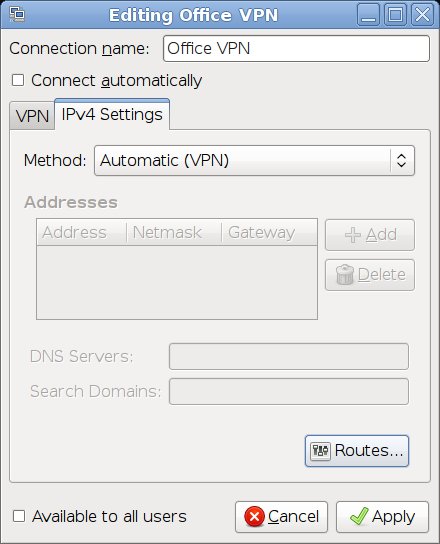This screenshot has width=440, height=544.
Task: Click the trash can icon on Delete
Action: 345,275
